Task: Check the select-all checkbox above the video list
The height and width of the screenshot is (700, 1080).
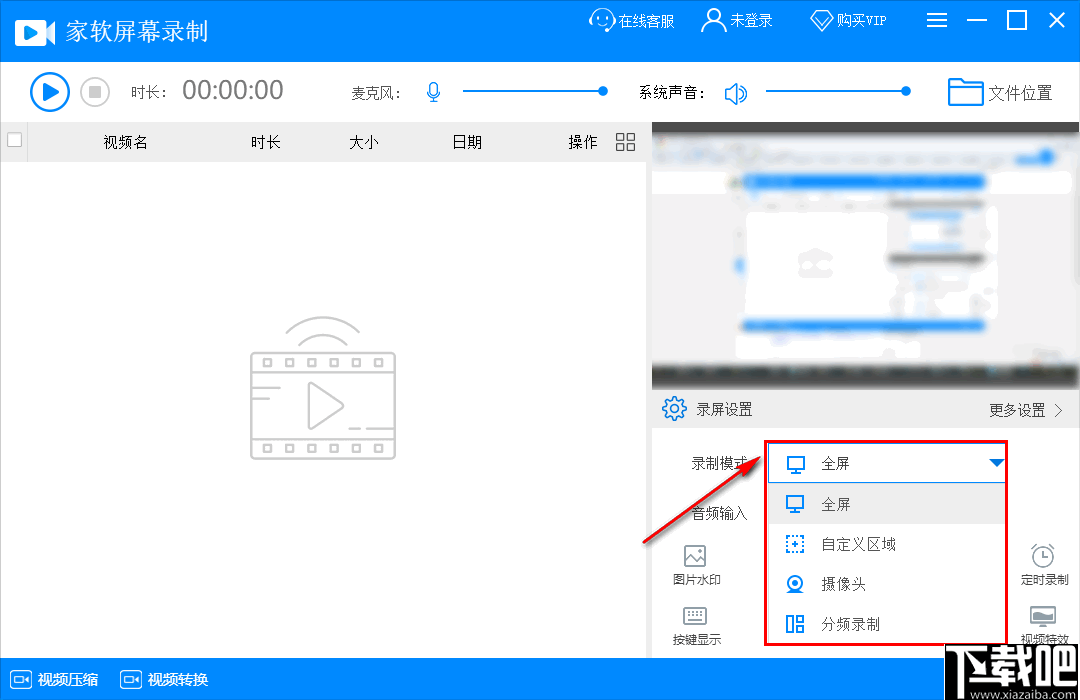Action: [14, 141]
